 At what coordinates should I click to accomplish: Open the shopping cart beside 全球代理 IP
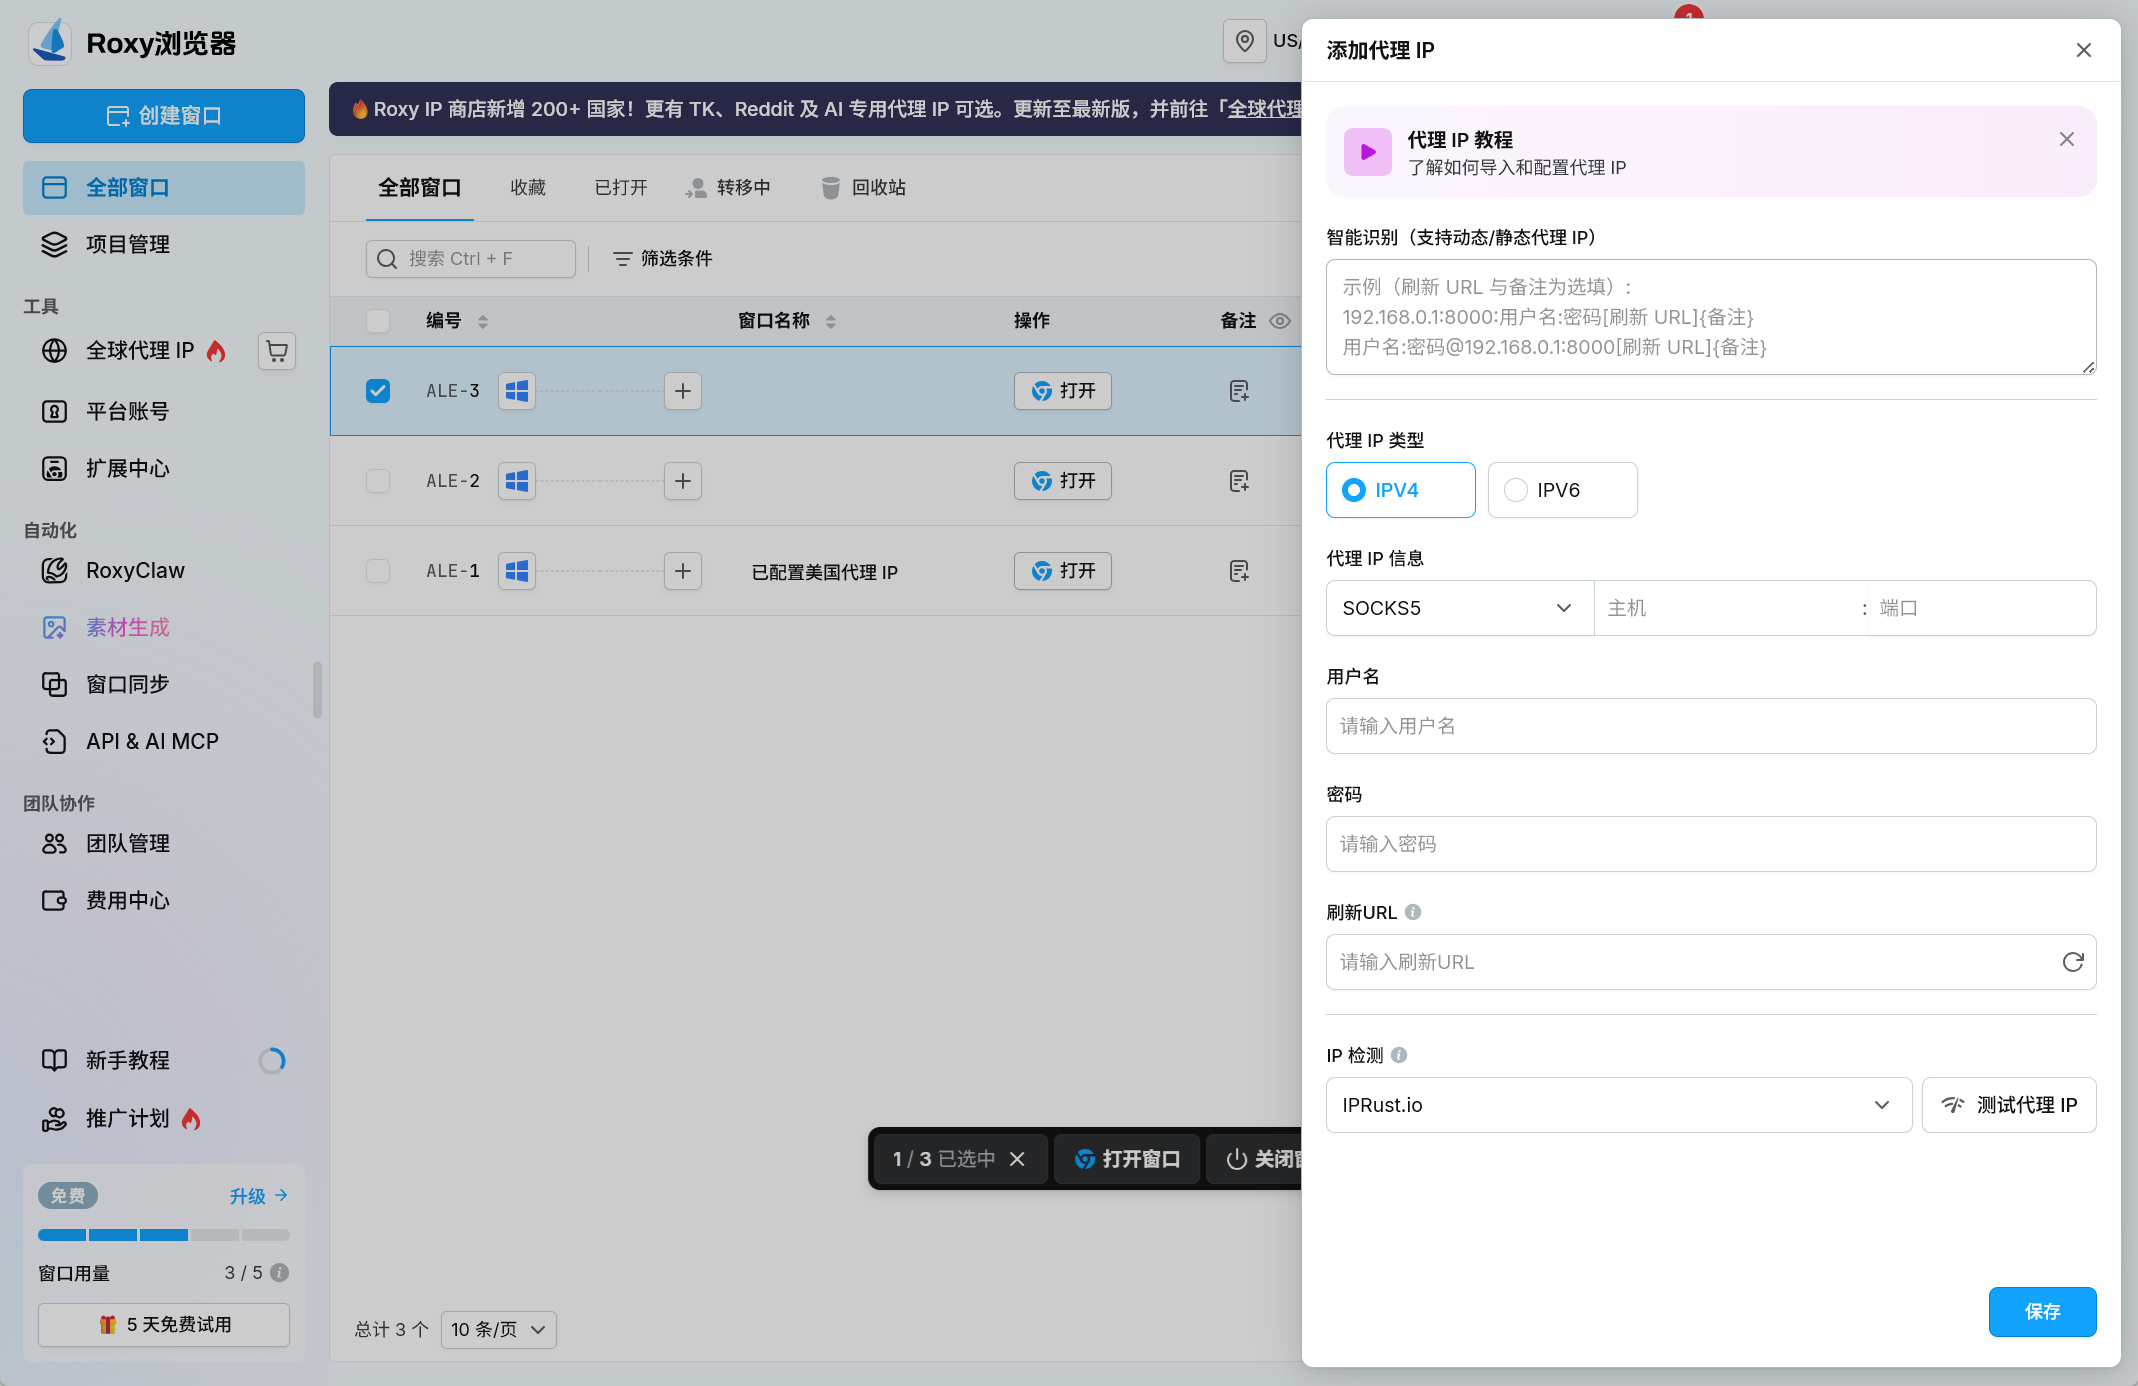(277, 351)
